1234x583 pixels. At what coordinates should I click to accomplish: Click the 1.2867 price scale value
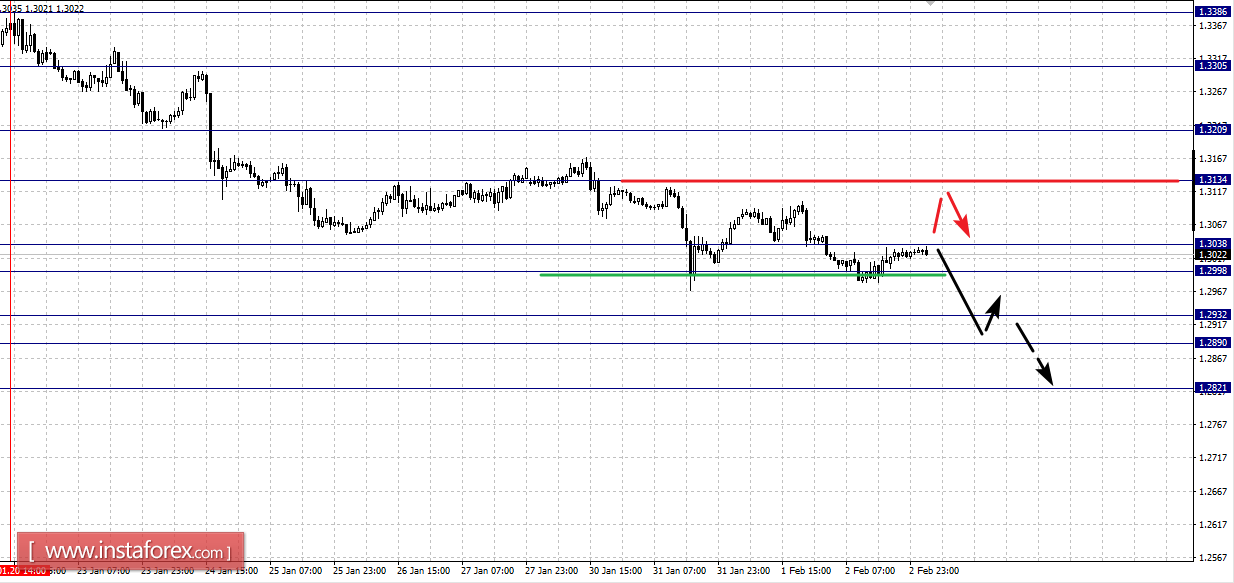[x=1213, y=358]
